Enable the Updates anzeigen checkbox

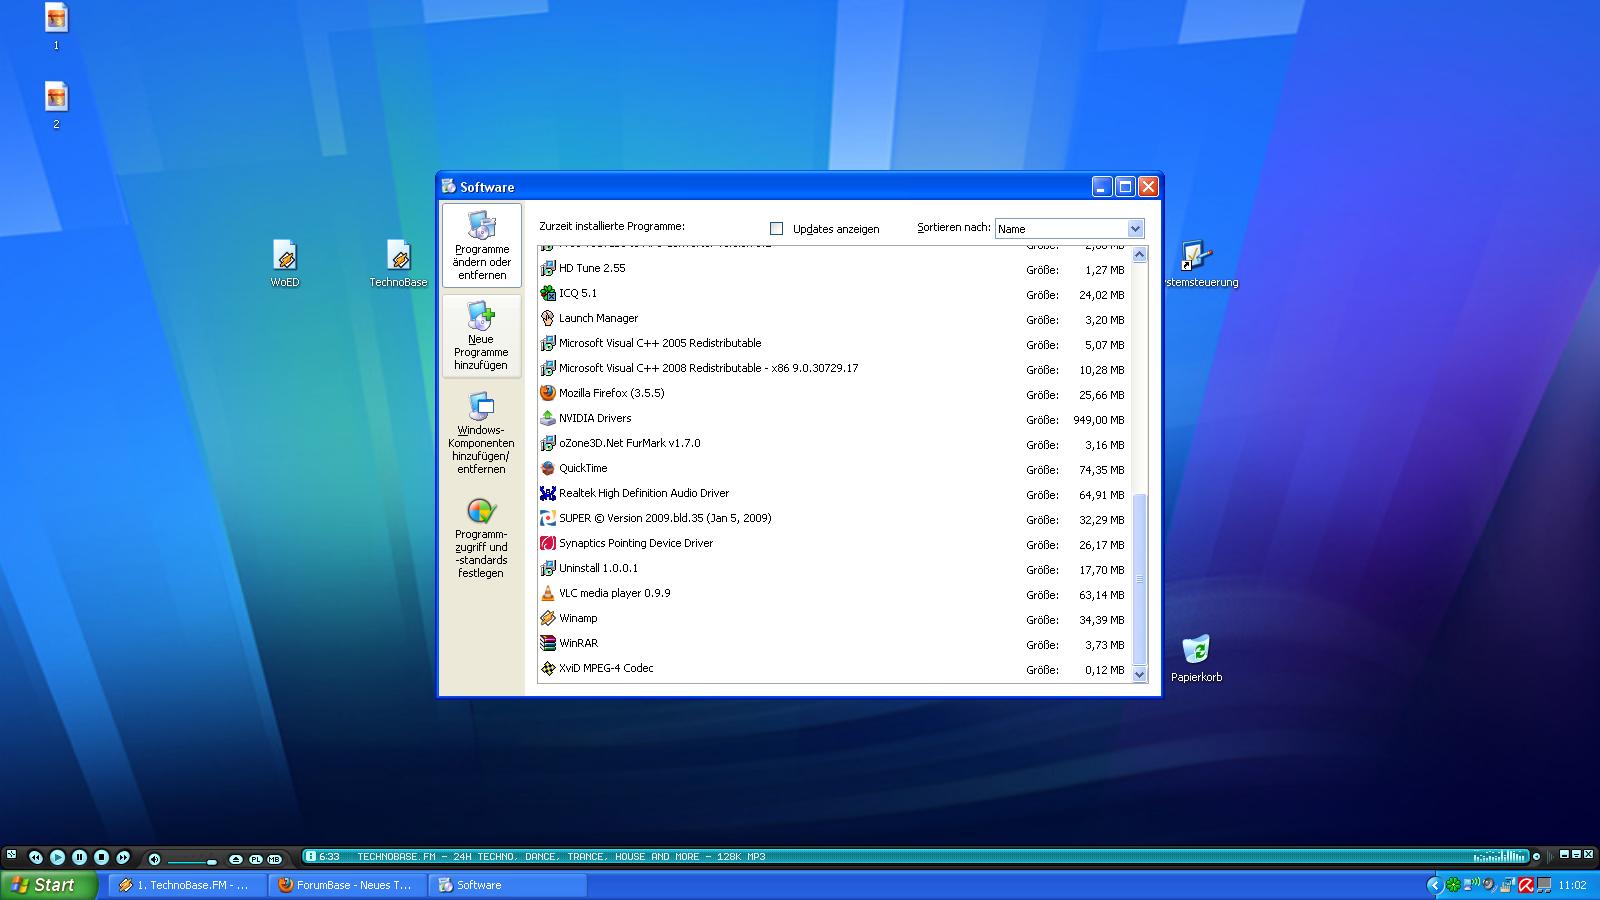(x=776, y=229)
